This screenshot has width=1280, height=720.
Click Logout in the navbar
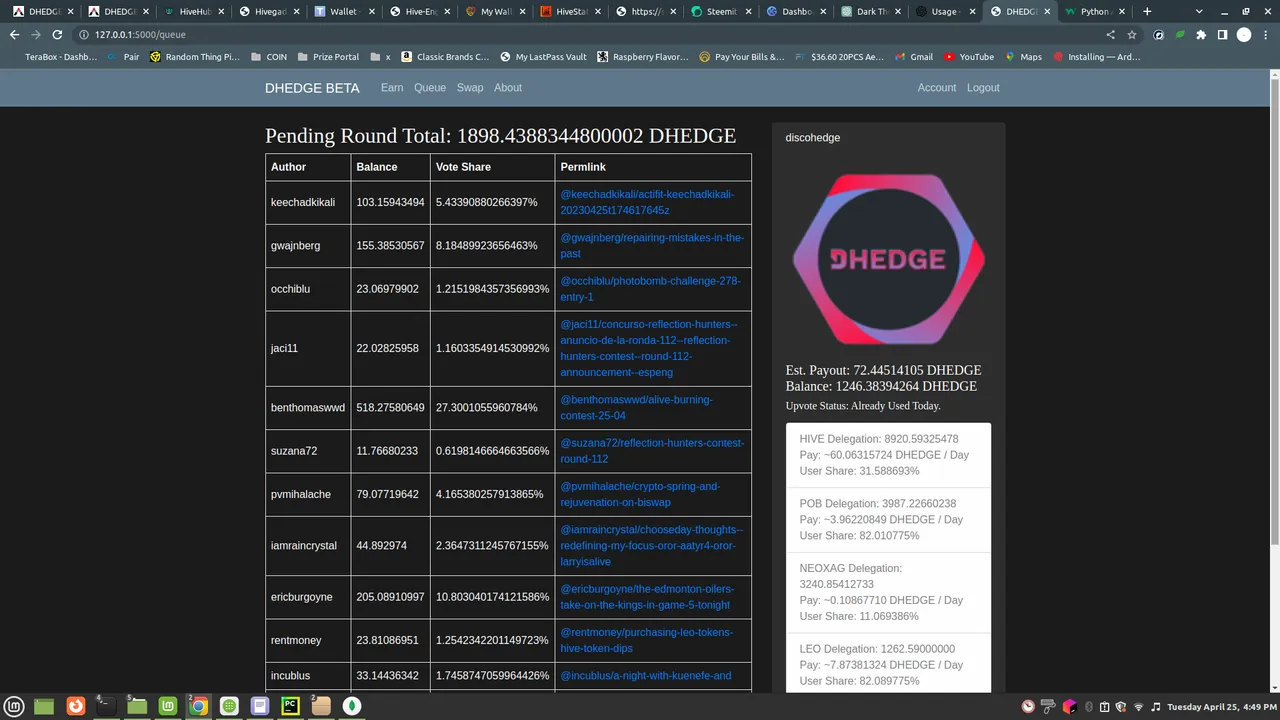983,88
